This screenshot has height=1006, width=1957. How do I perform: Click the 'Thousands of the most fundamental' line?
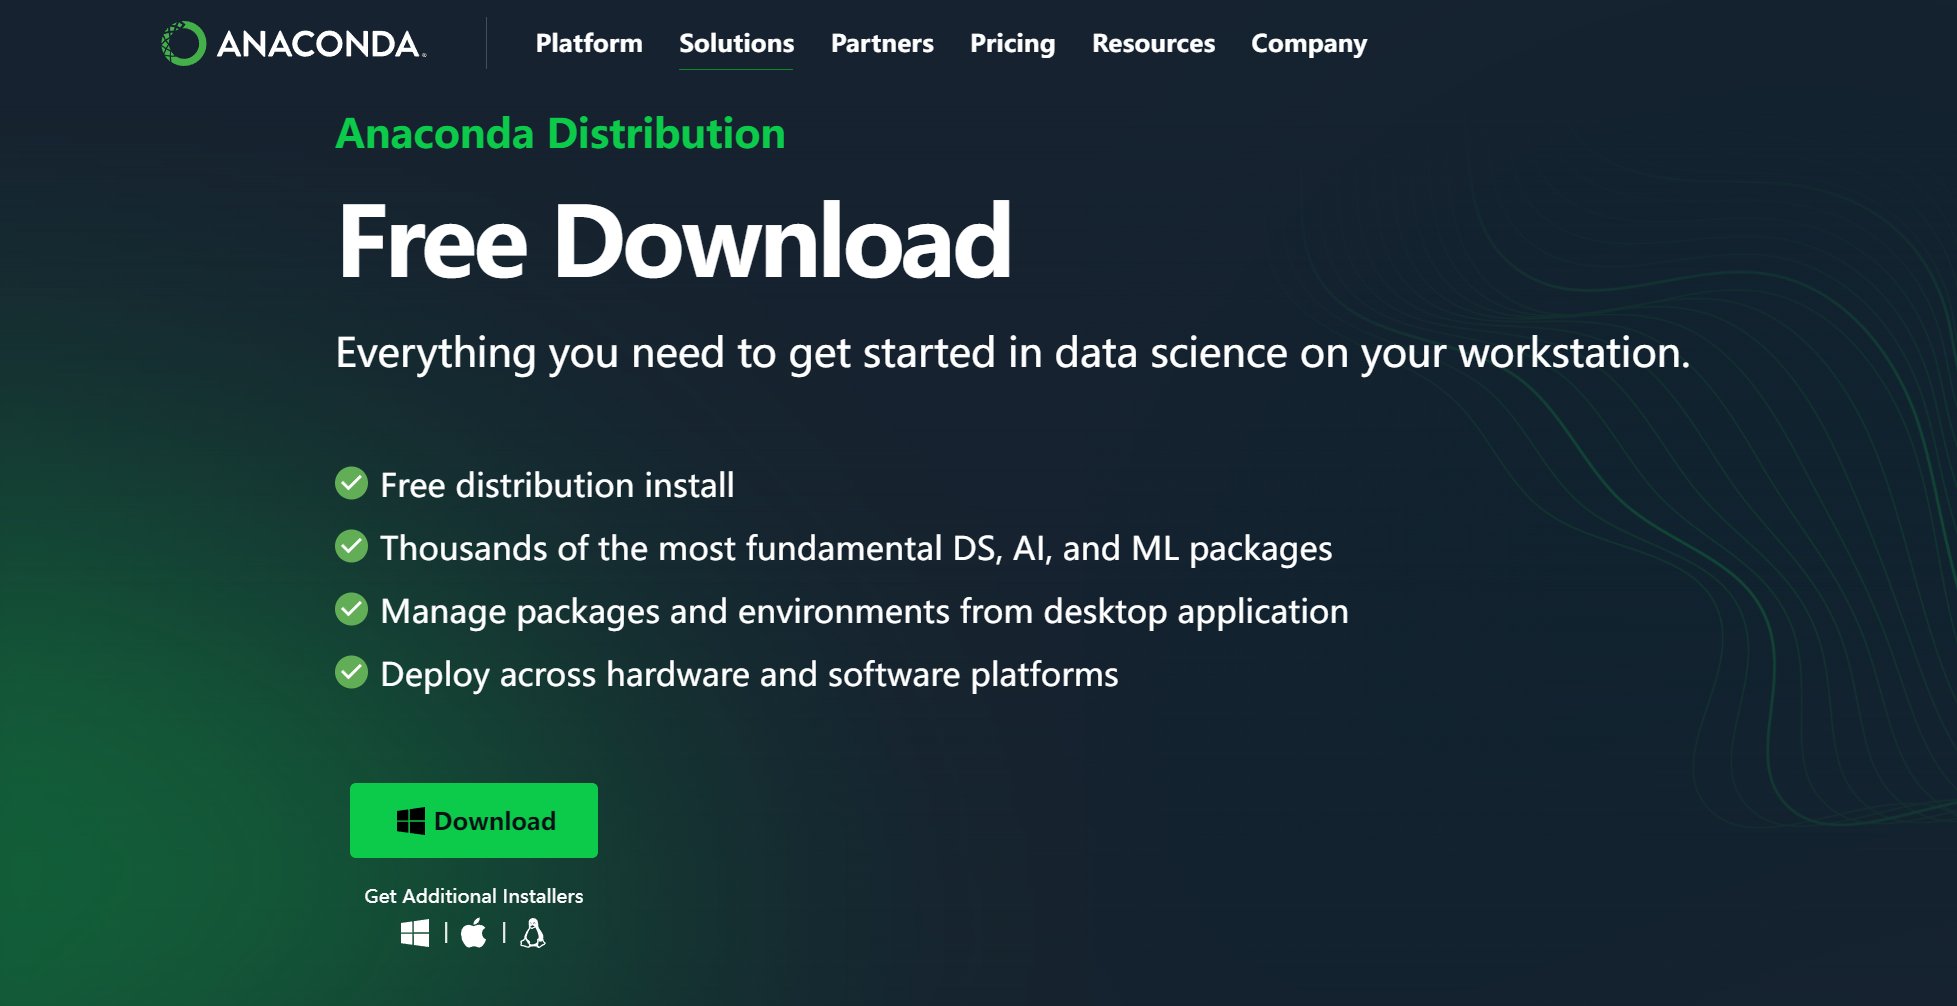(x=856, y=548)
